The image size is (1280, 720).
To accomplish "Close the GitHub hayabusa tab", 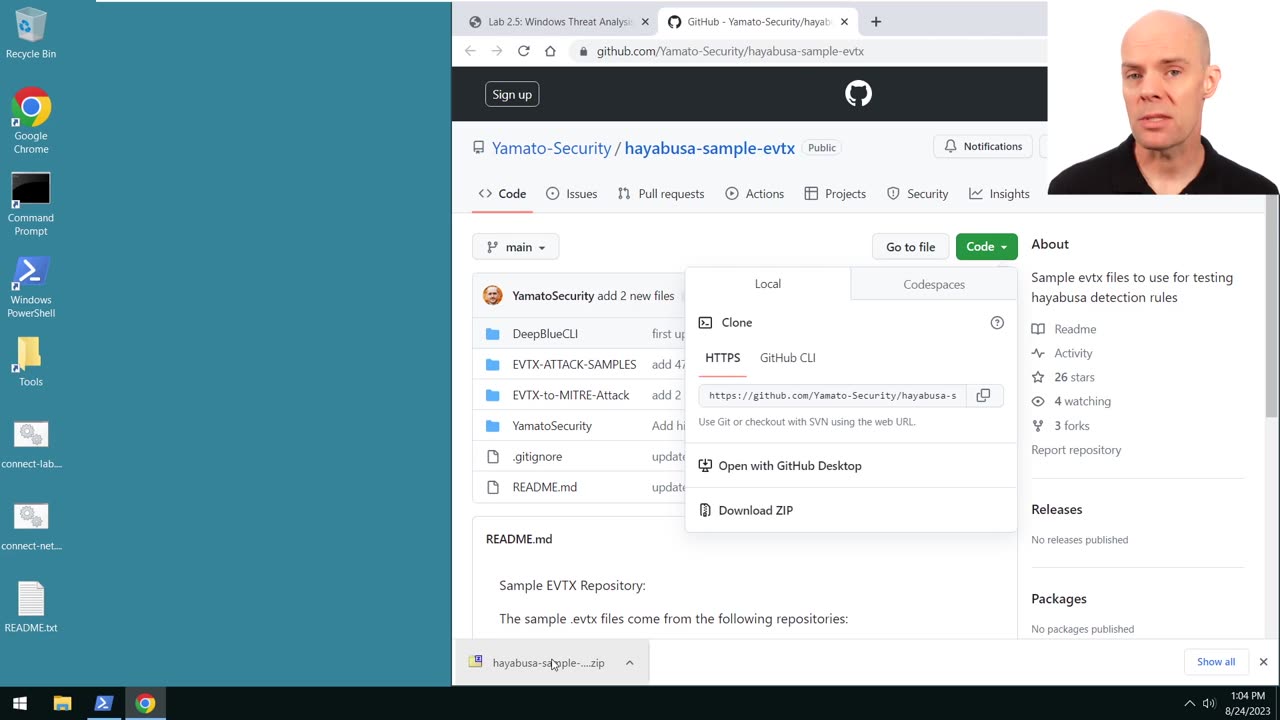I will point(844,21).
